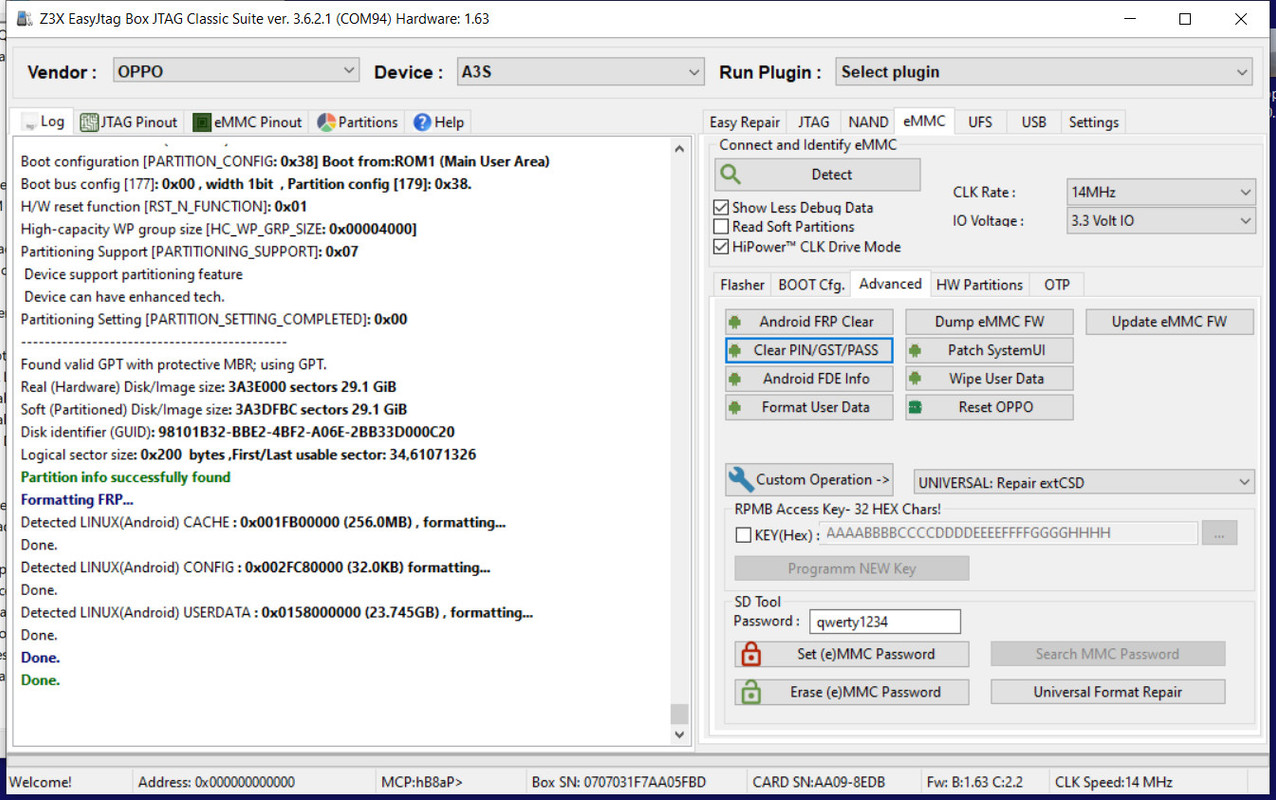This screenshot has width=1276, height=800.
Task: Open the UNIVERSAL: Repair extCSD dropdown
Action: 1084,482
